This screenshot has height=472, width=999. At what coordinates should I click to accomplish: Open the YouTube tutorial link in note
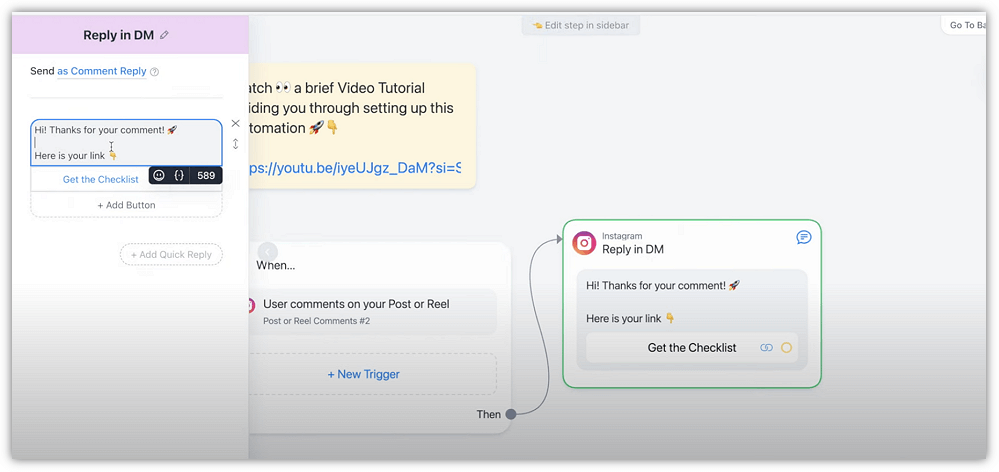point(356,168)
